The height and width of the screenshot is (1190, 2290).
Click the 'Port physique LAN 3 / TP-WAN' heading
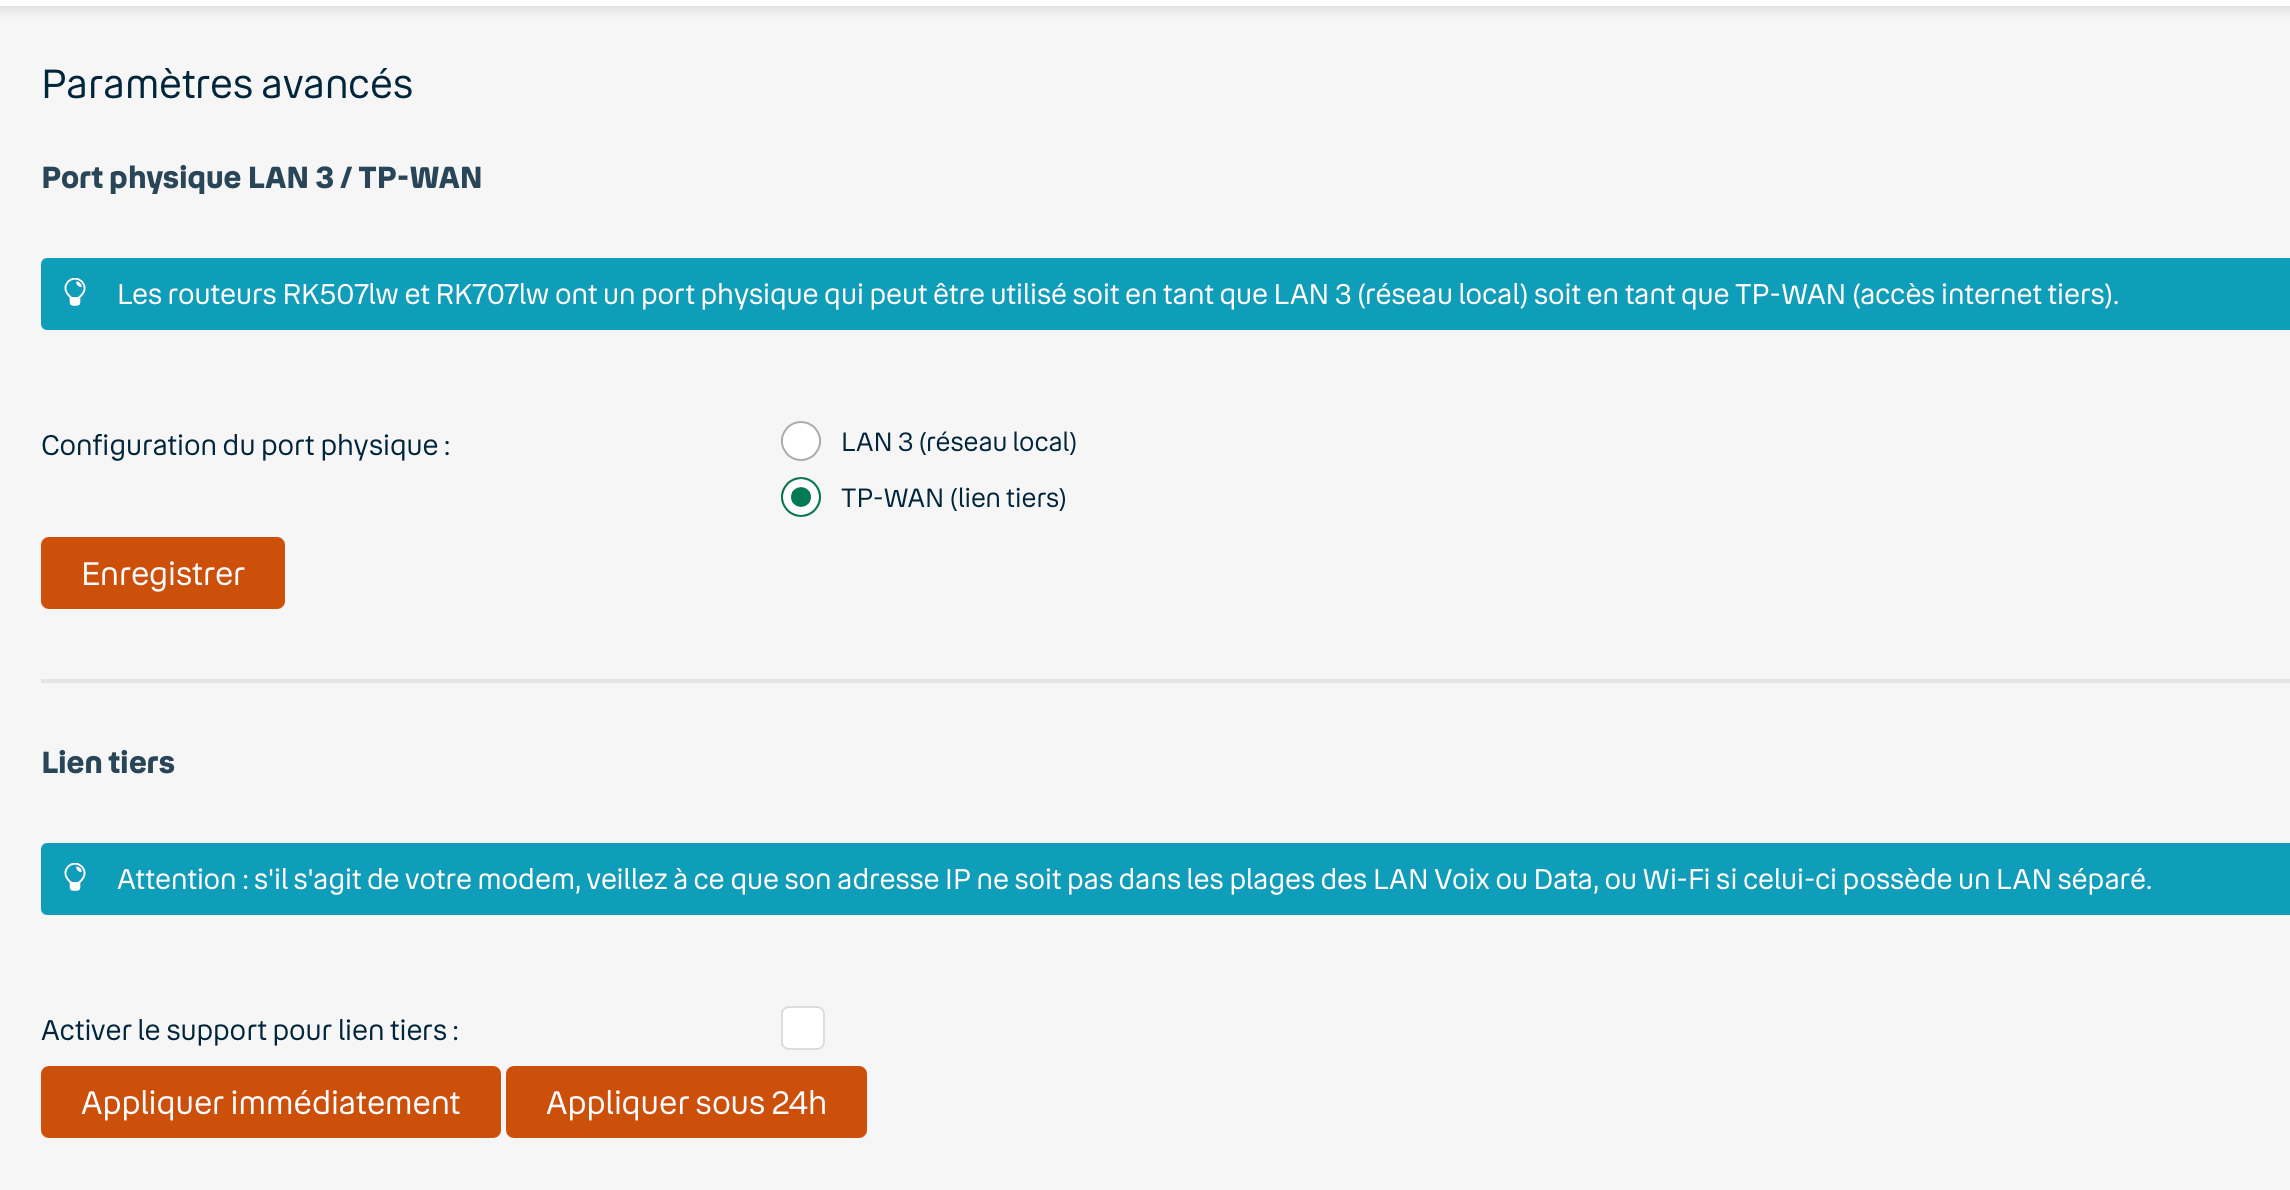coord(261,177)
